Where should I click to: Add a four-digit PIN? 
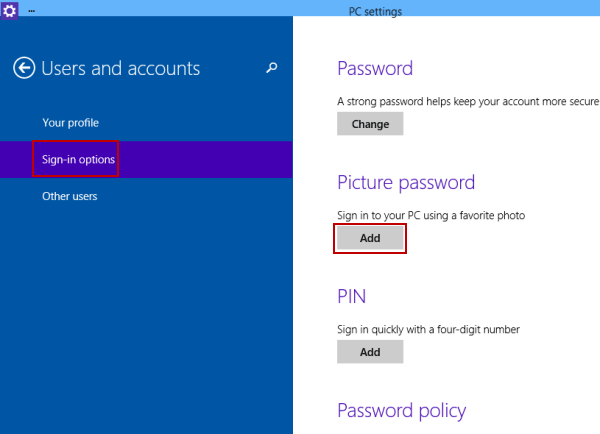pyautogui.click(x=370, y=352)
